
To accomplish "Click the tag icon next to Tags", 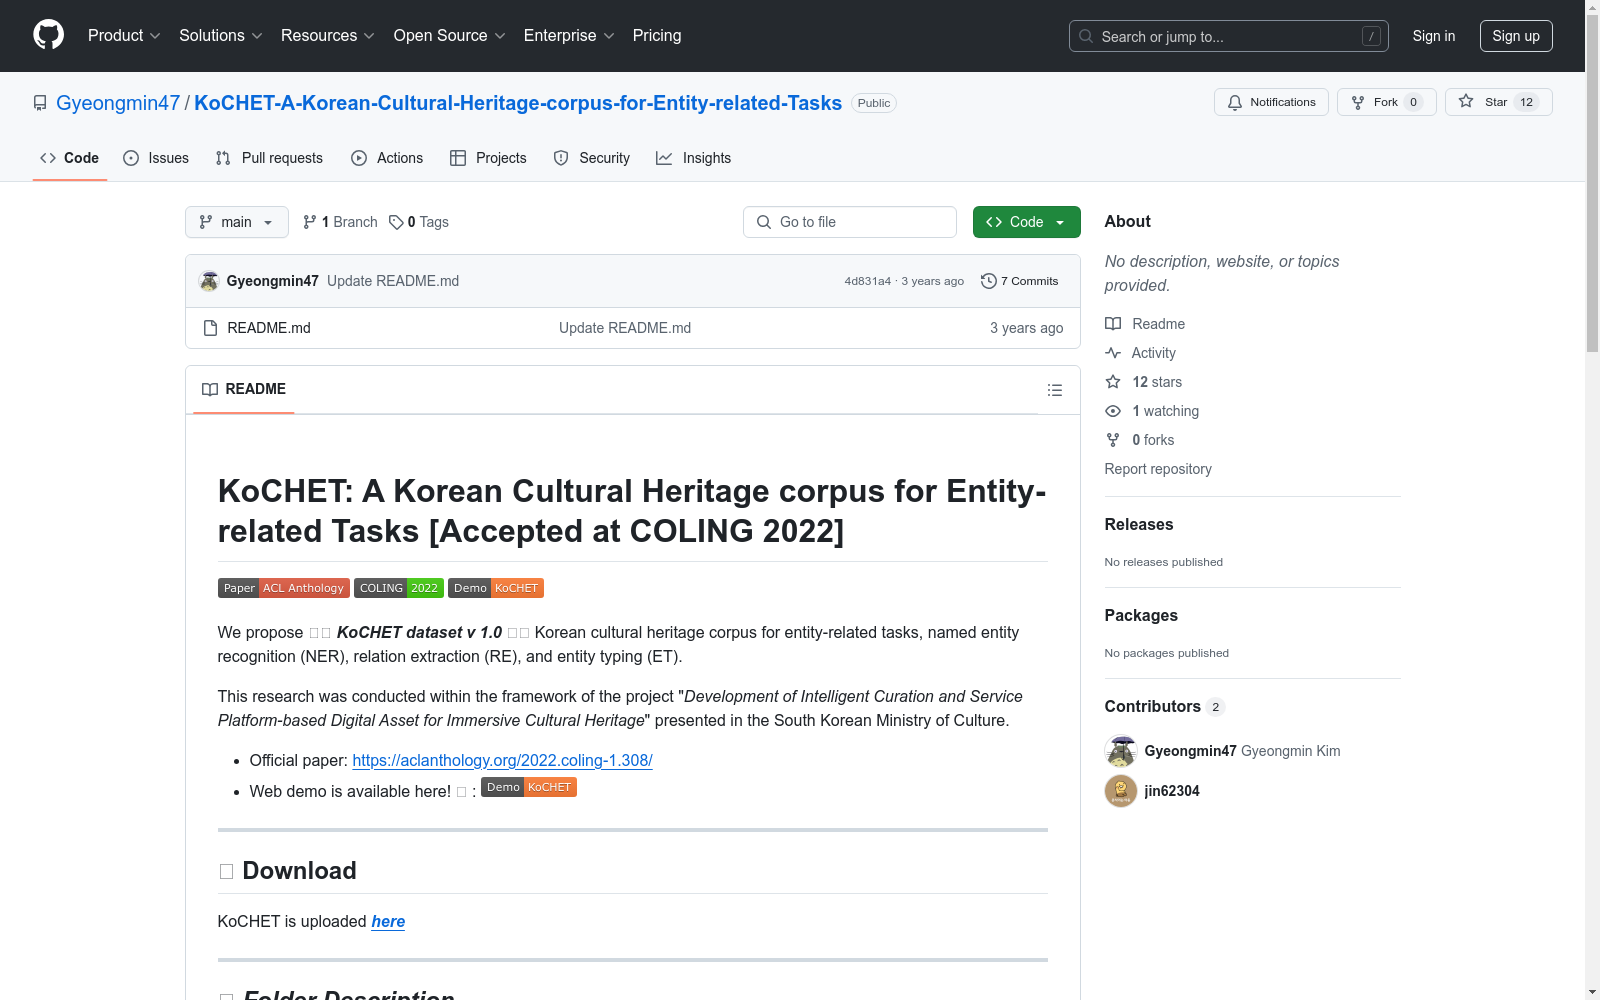I will (x=396, y=222).
